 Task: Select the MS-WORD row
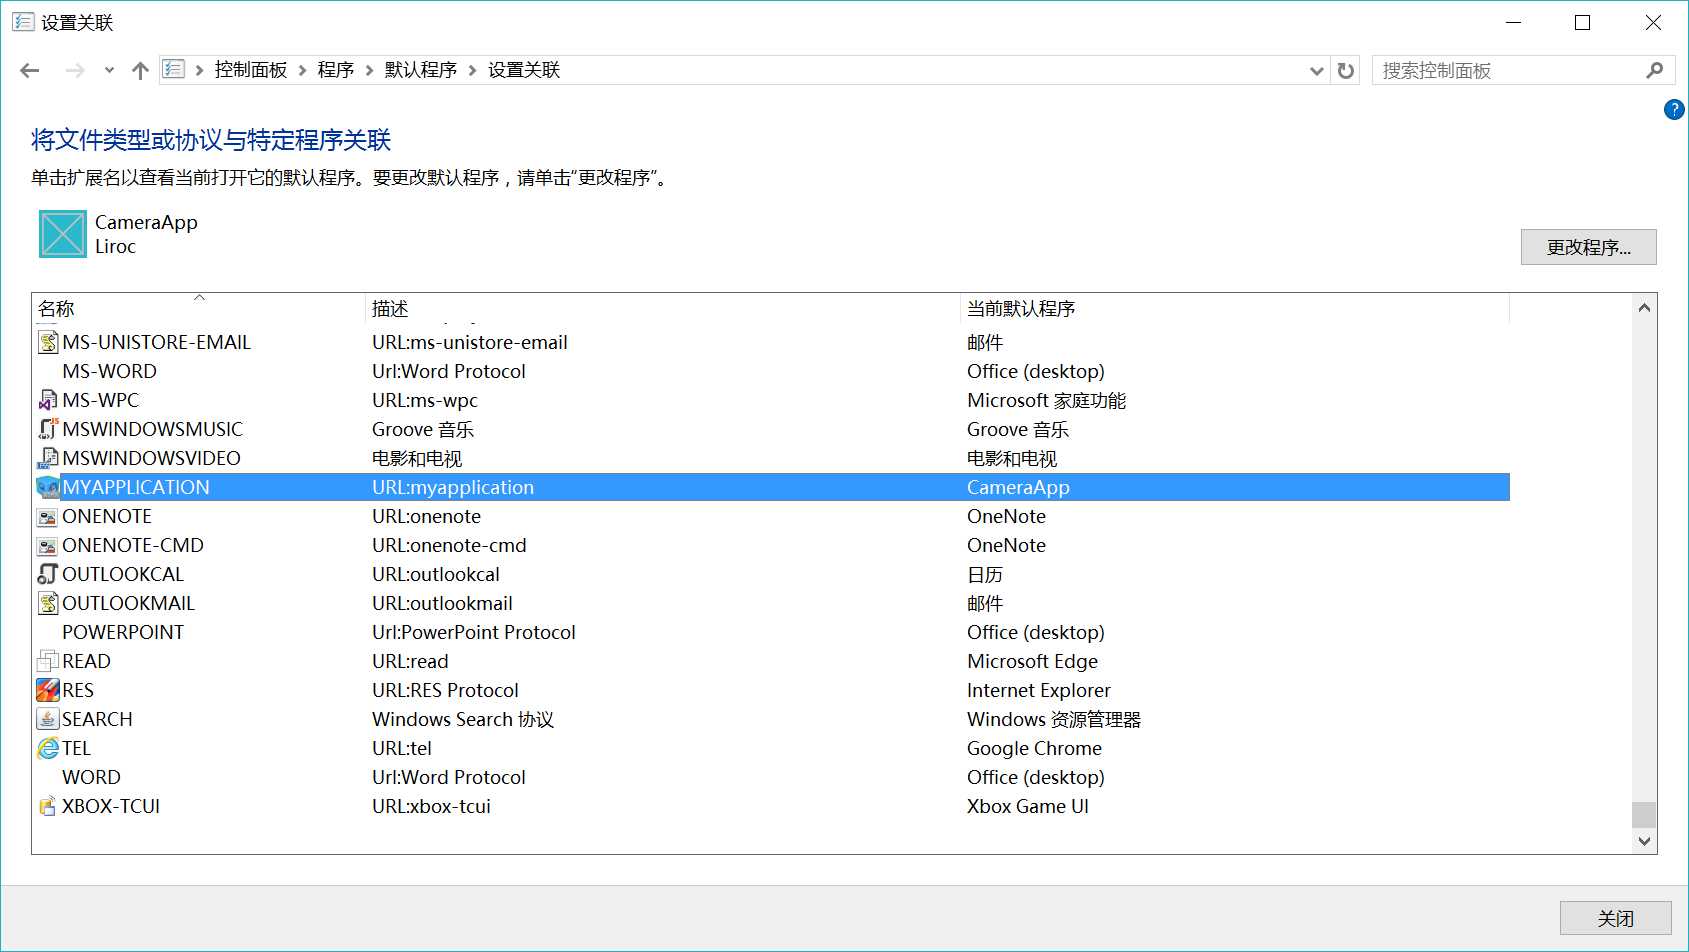pos(770,371)
